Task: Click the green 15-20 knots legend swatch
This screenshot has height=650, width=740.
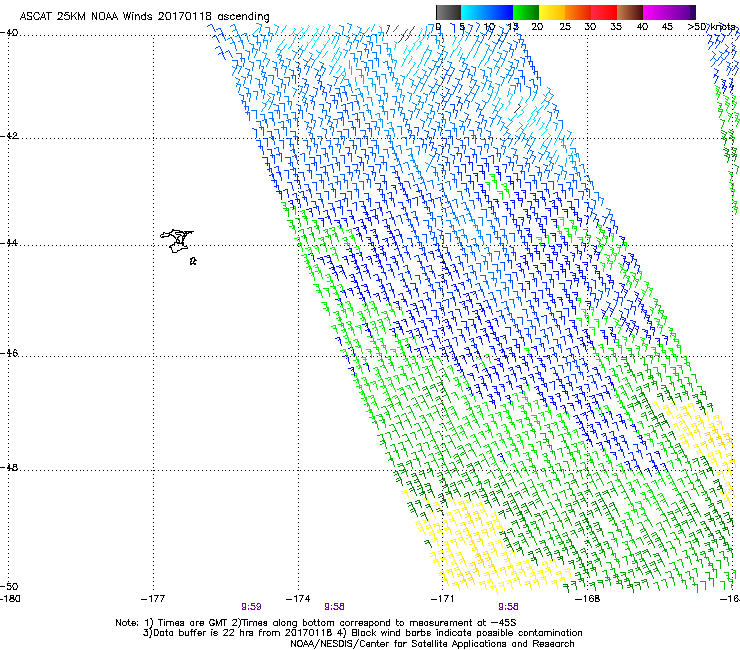Action: coord(526,12)
